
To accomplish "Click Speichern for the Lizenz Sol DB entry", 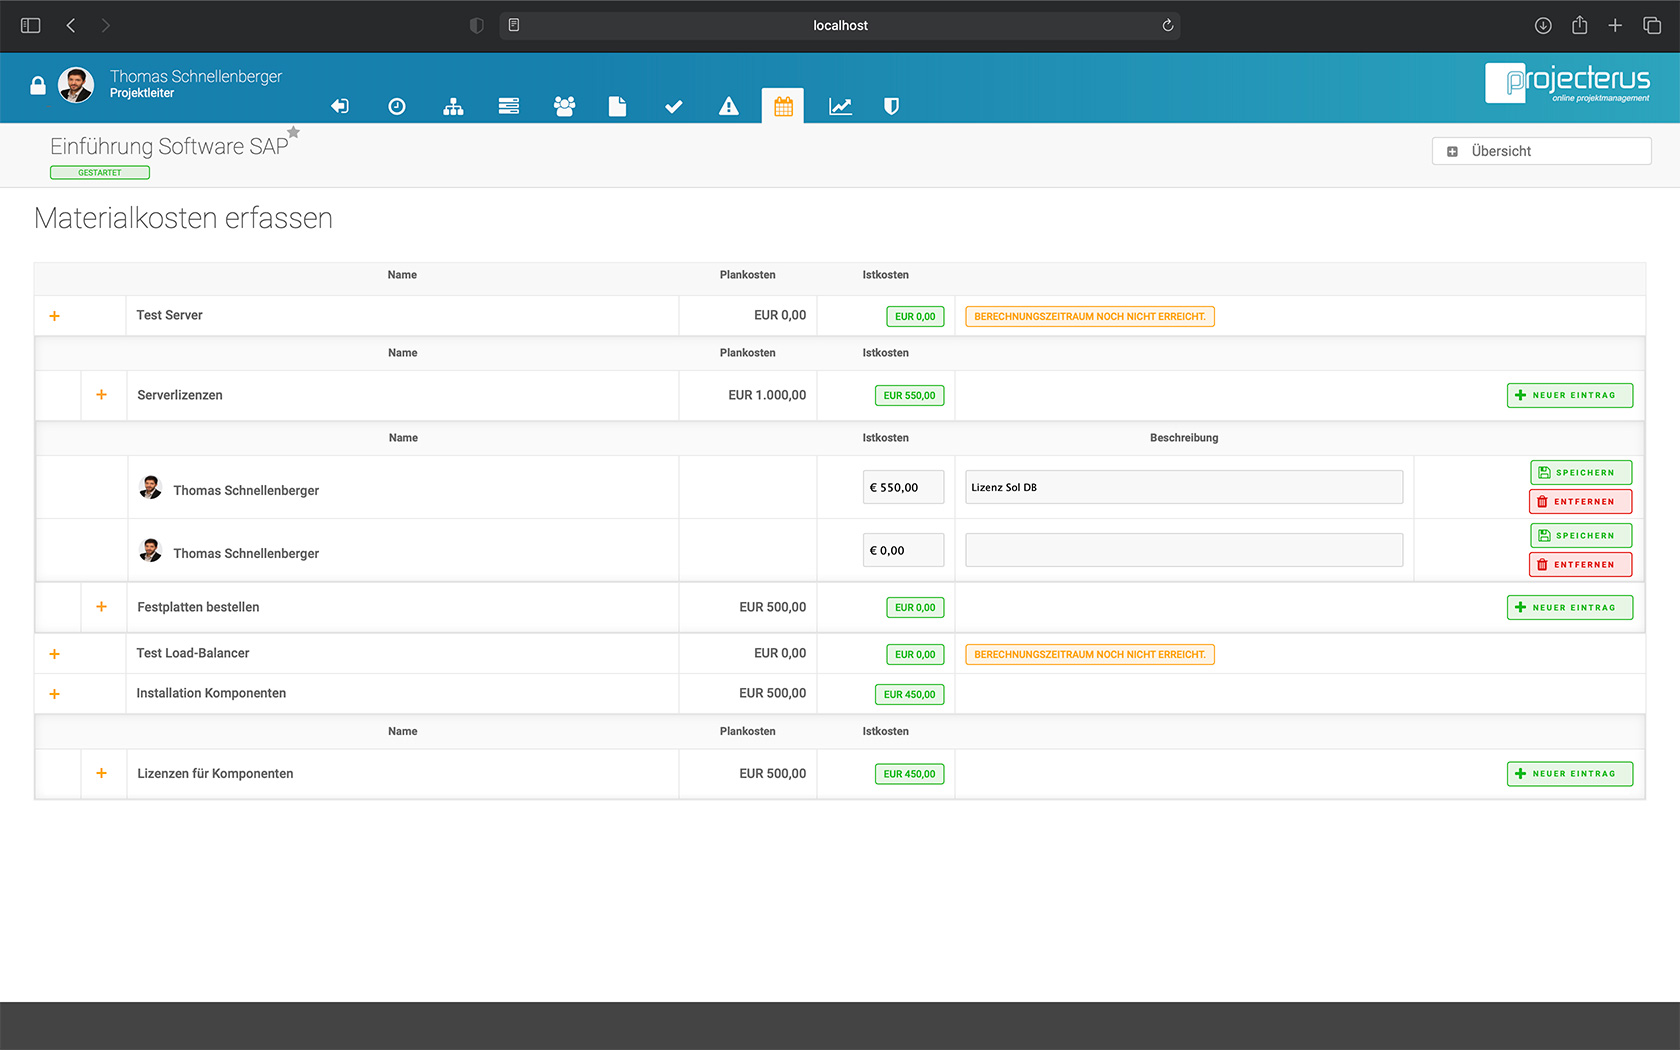I will (1580, 472).
